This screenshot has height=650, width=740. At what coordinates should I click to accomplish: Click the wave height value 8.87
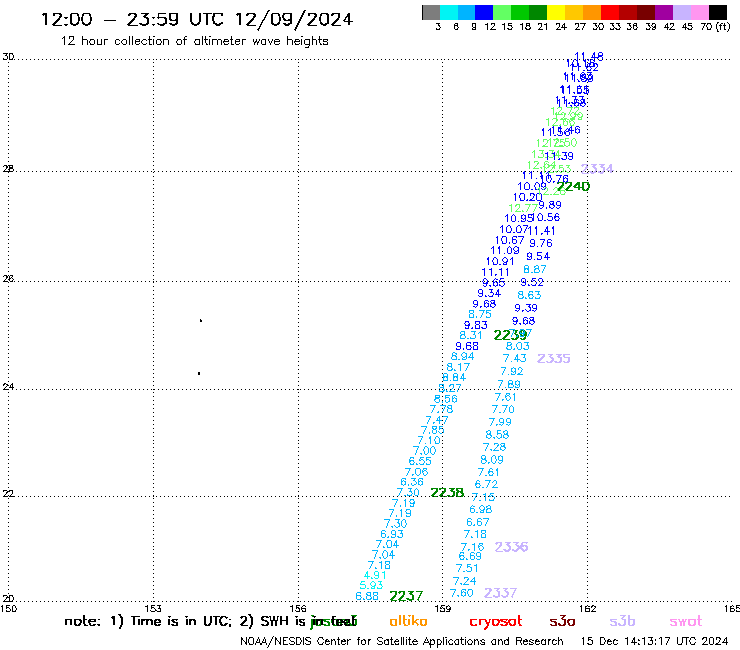[535, 270]
